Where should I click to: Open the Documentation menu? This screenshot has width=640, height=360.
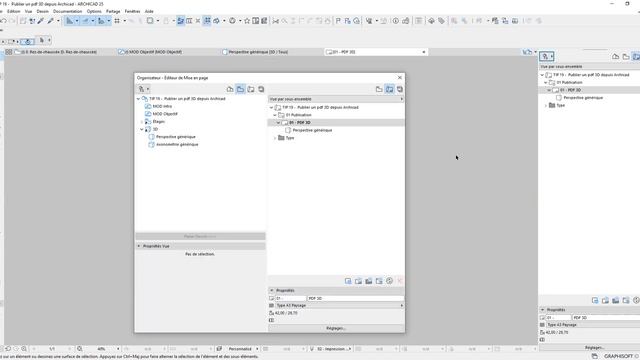pyautogui.click(x=67, y=11)
